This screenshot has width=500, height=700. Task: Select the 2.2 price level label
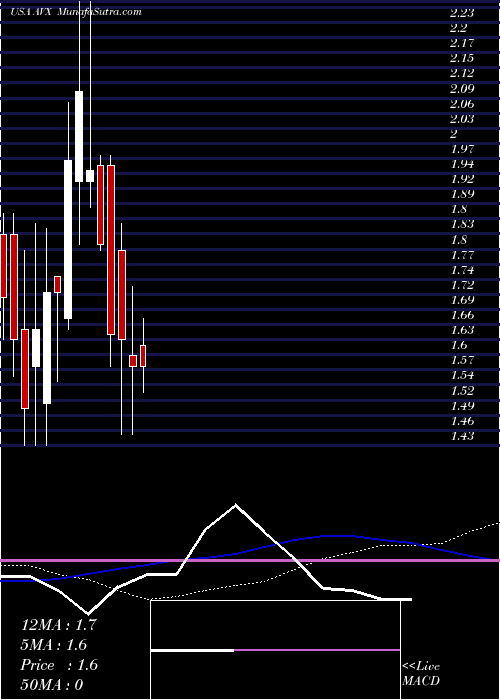tap(458, 28)
